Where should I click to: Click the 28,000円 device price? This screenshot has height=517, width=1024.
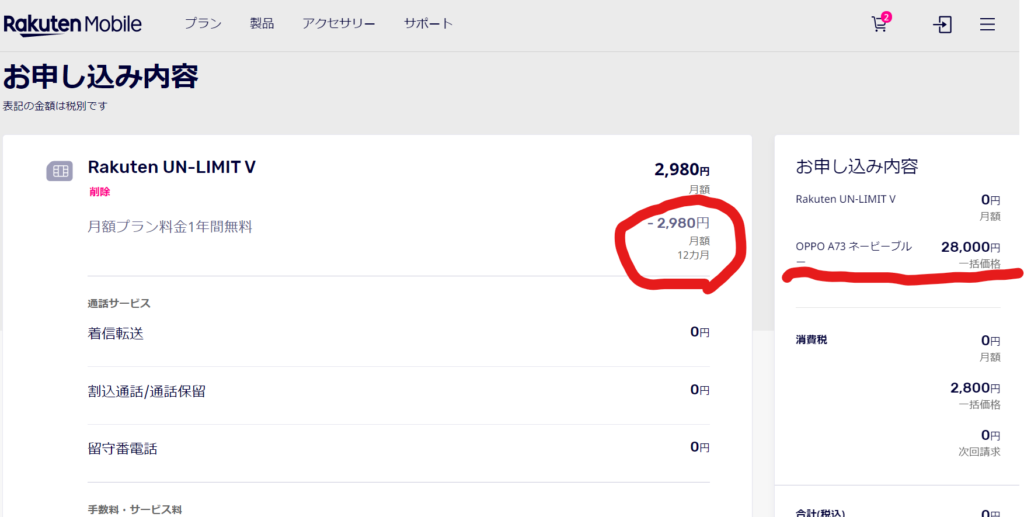(970, 247)
